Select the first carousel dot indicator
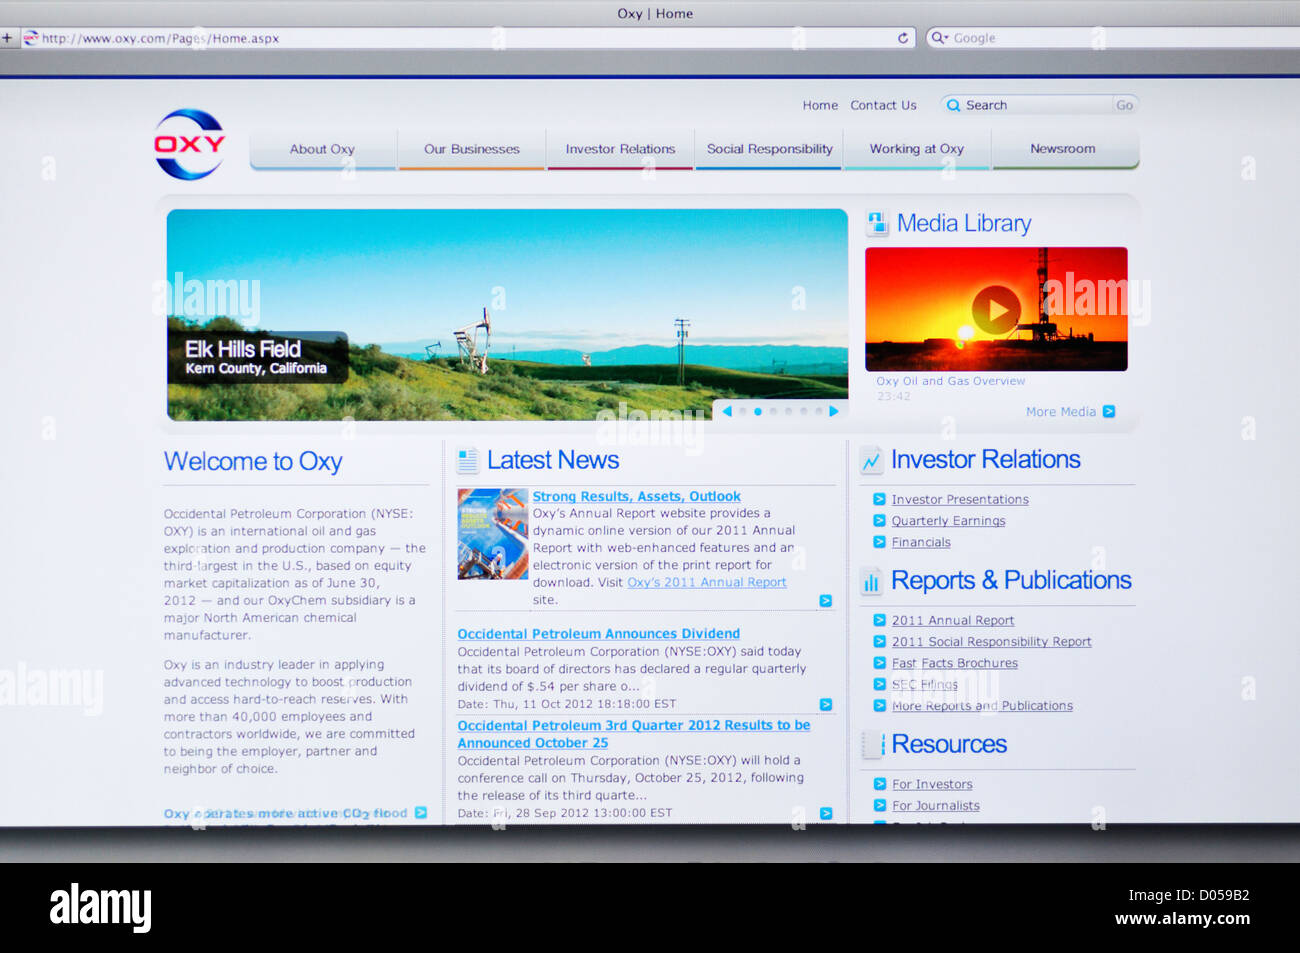 point(743,411)
